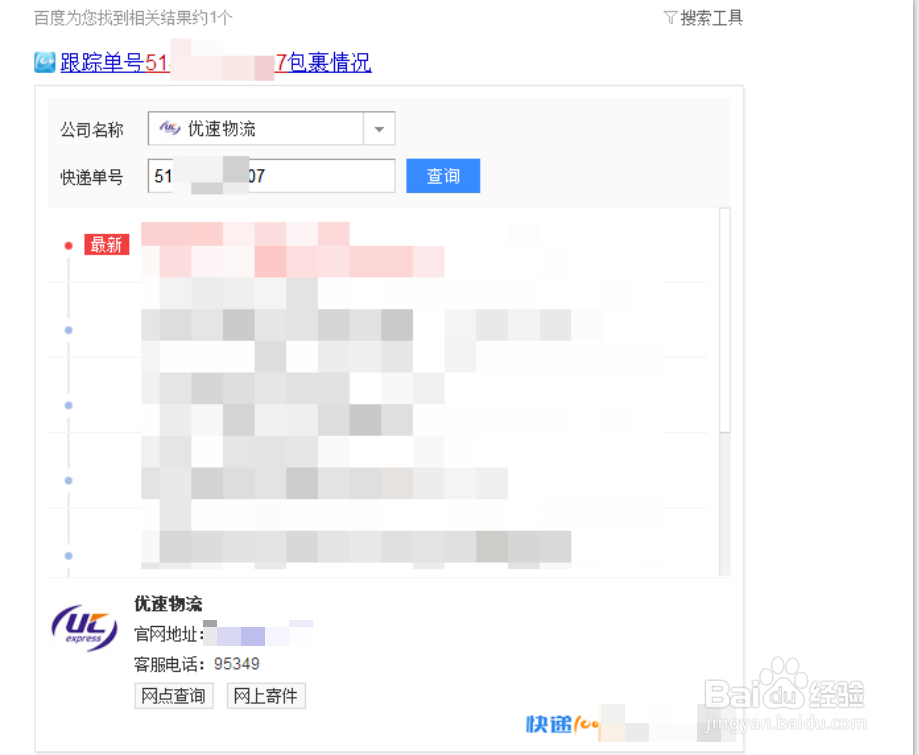Expand the courier company selection list
This screenshot has height=755, width=919.
pos(379,128)
